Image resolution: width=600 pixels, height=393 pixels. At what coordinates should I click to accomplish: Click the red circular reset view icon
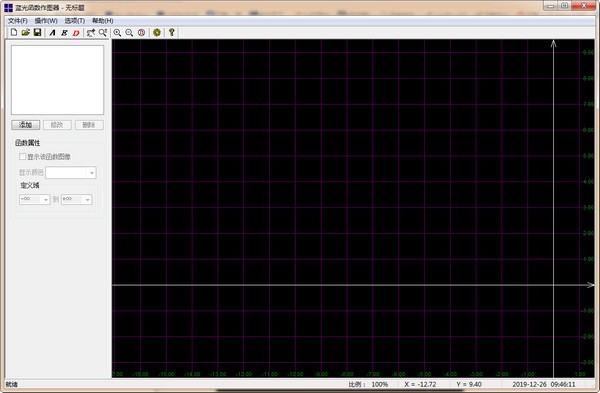pyautogui.click(x=142, y=33)
